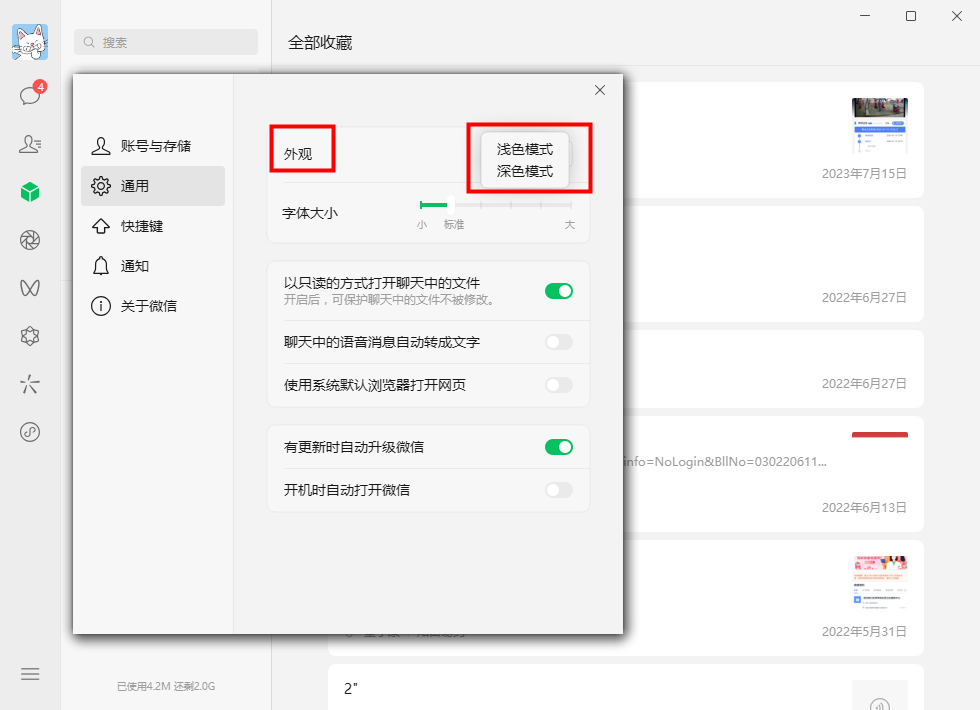This screenshot has width=980, height=710.
Task: Open 通知 settings section
Action: click(153, 266)
